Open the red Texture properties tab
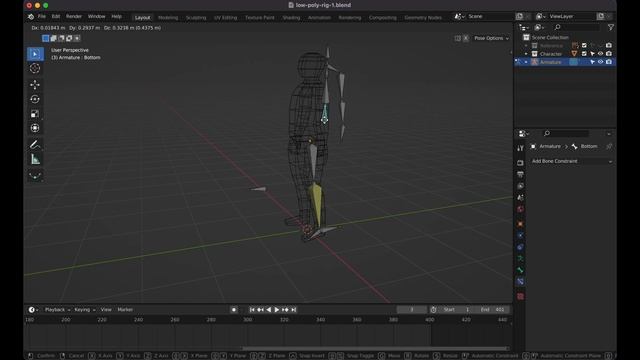Image resolution: width=640 pixels, height=360 pixels. pos(520,296)
